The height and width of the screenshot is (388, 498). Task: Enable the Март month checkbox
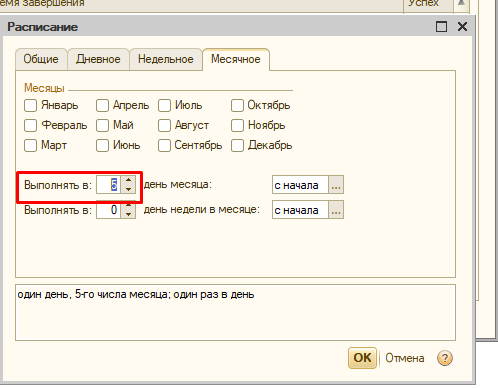[30, 146]
